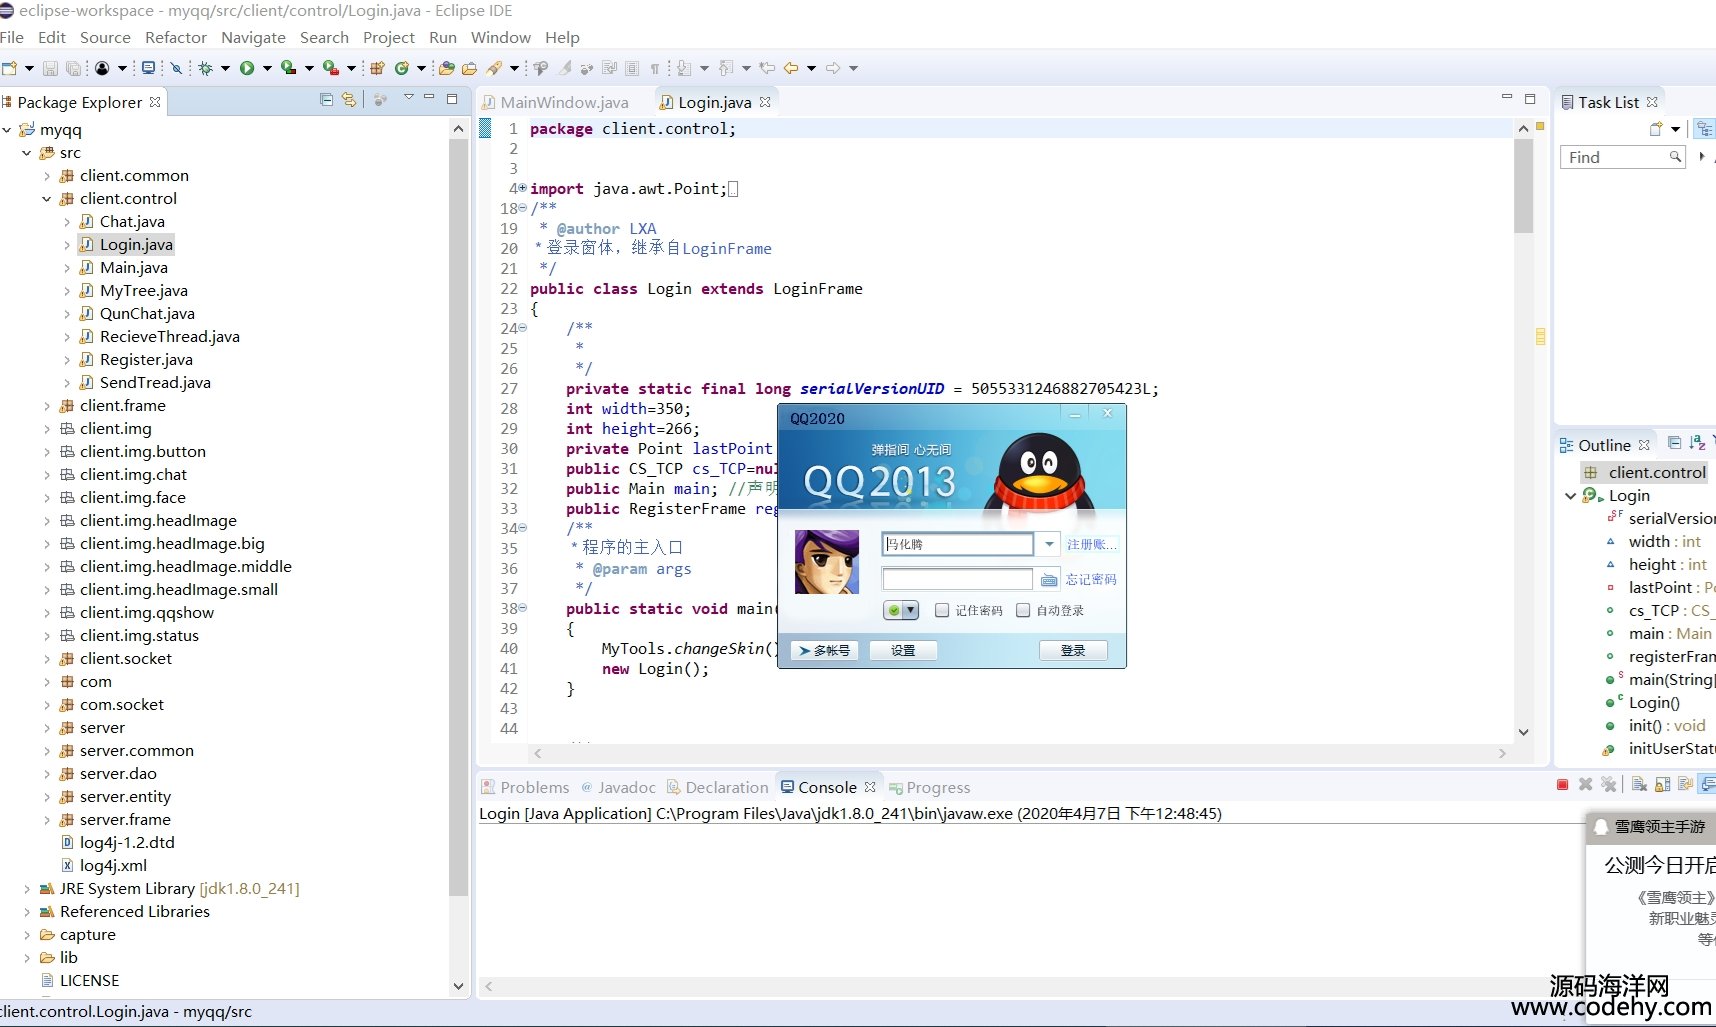Open the Run button dropdown arrow
1716x1027 pixels.
(x=267, y=68)
